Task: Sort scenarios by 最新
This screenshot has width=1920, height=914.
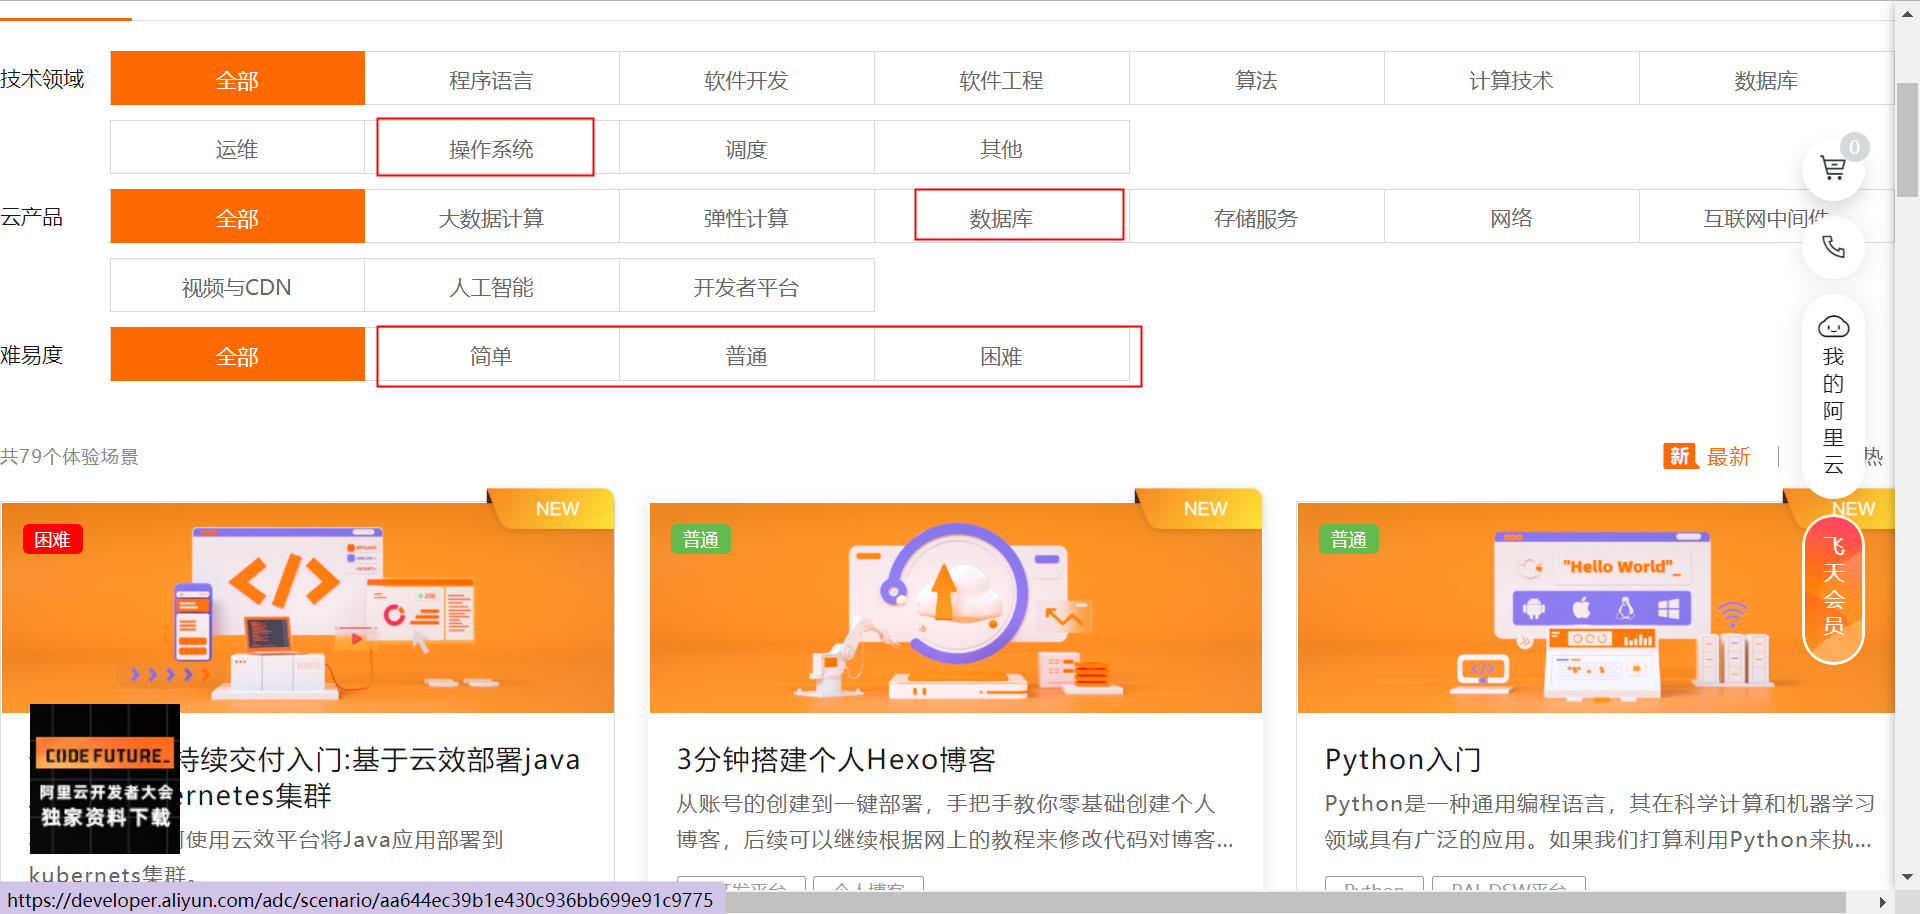Action: [1728, 456]
